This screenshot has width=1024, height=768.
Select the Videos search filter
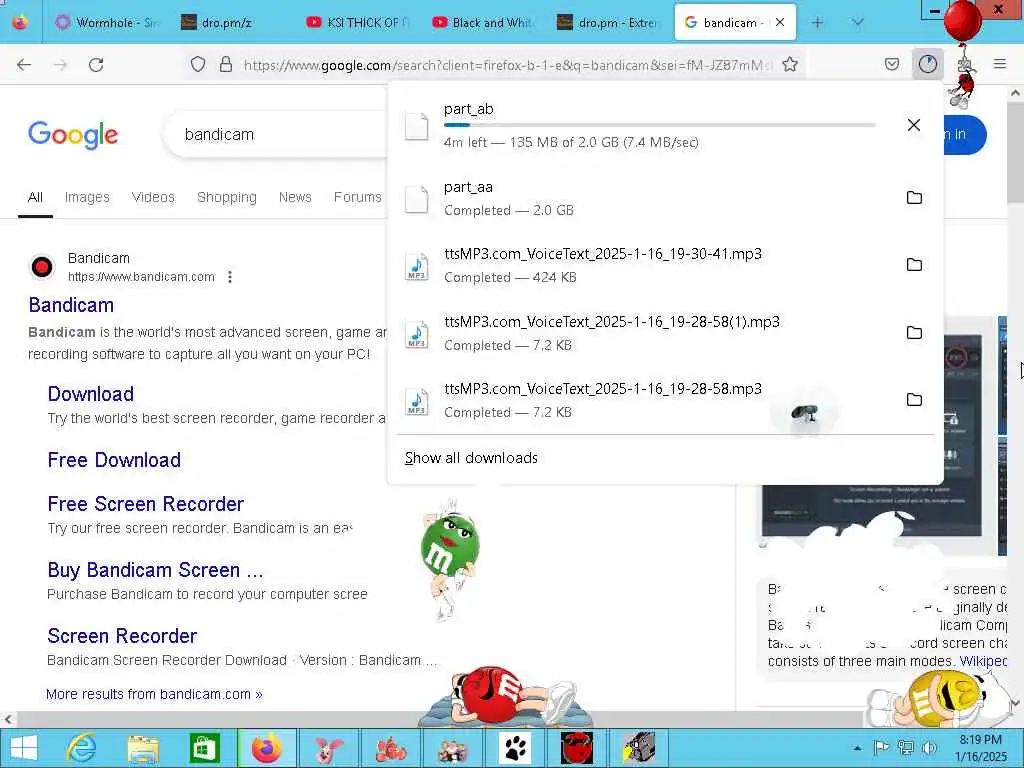[153, 197]
